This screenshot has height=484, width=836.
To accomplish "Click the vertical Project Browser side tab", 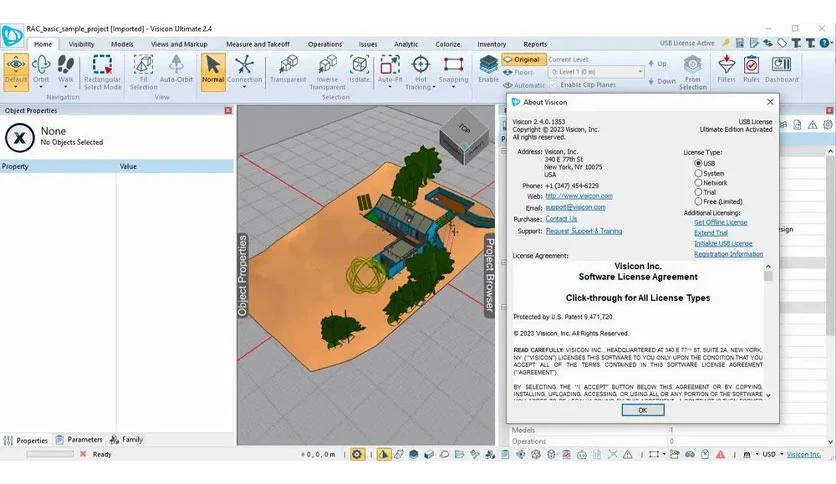I will pos(489,275).
